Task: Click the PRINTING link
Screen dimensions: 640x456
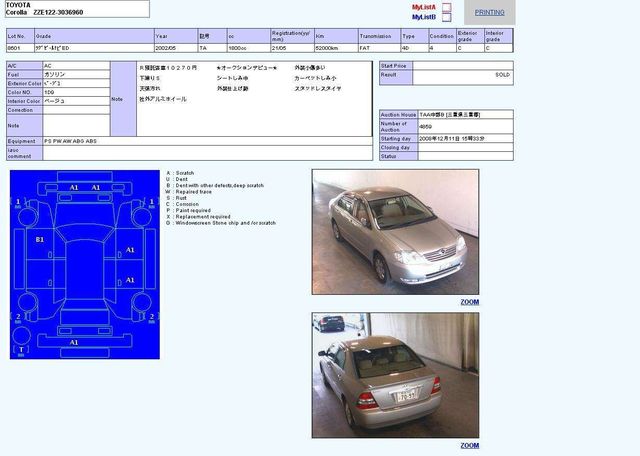Action: pyautogui.click(x=489, y=12)
